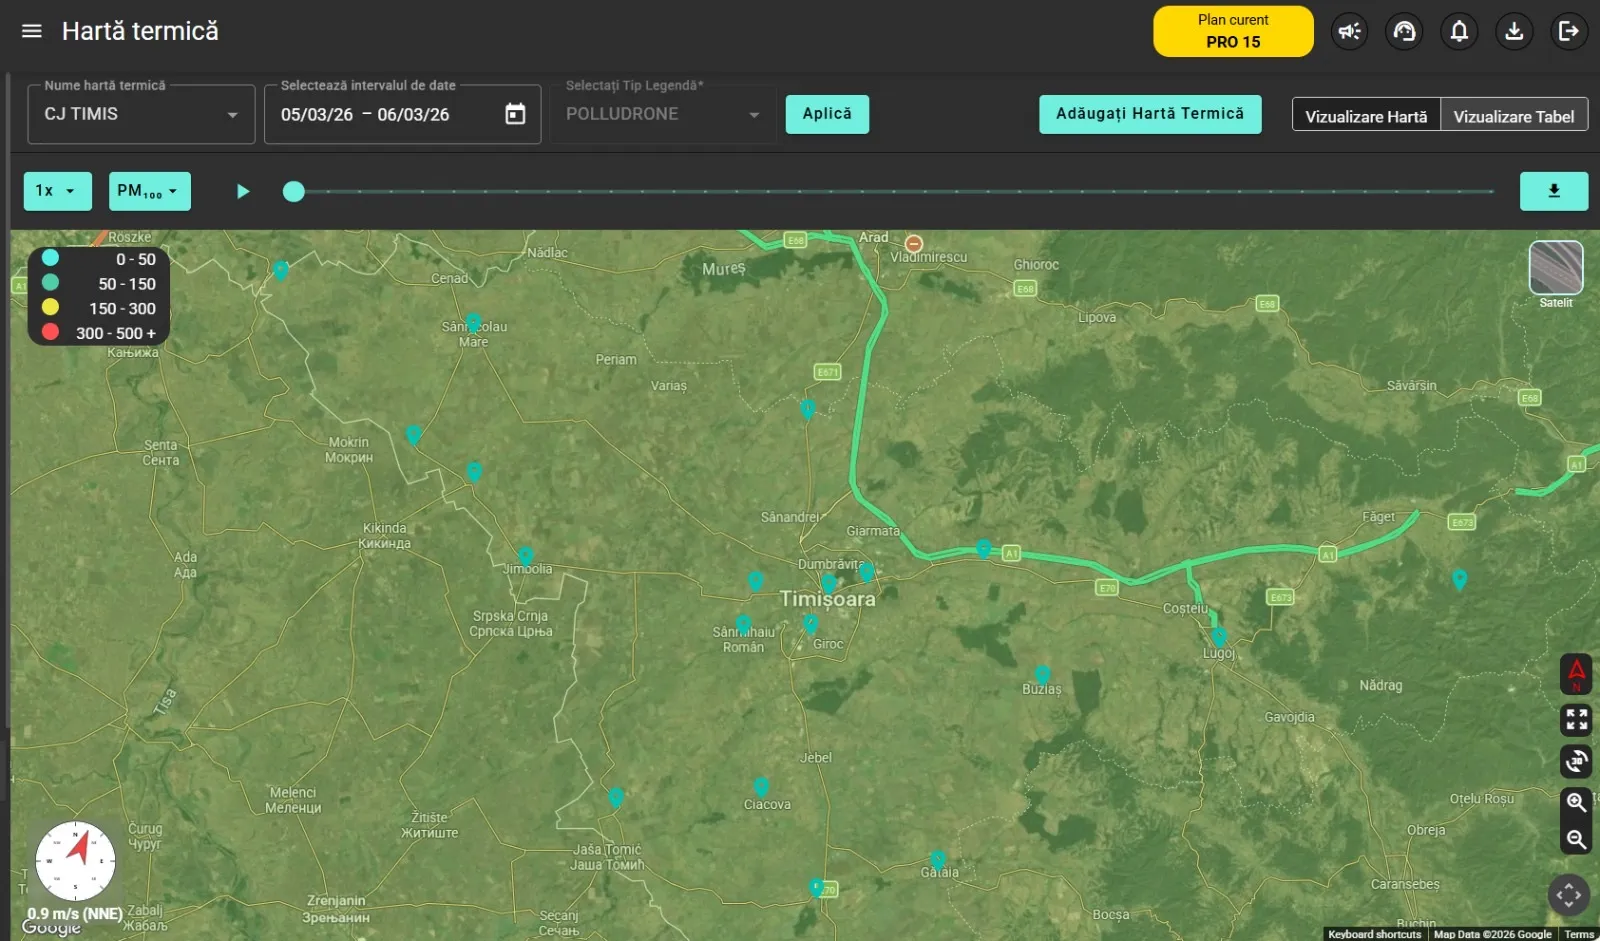Open the hamburger navigation menu
The width and height of the screenshot is (1600, 941).
tap(32, 31)
